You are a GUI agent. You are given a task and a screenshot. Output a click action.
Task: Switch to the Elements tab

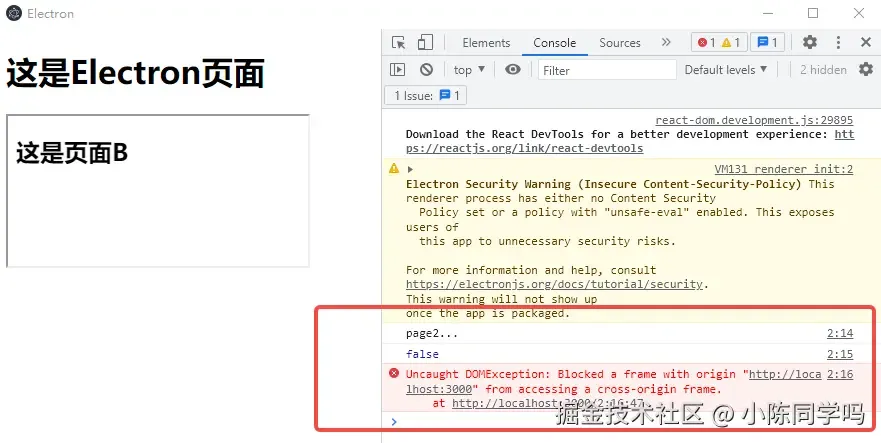(486, 43)
